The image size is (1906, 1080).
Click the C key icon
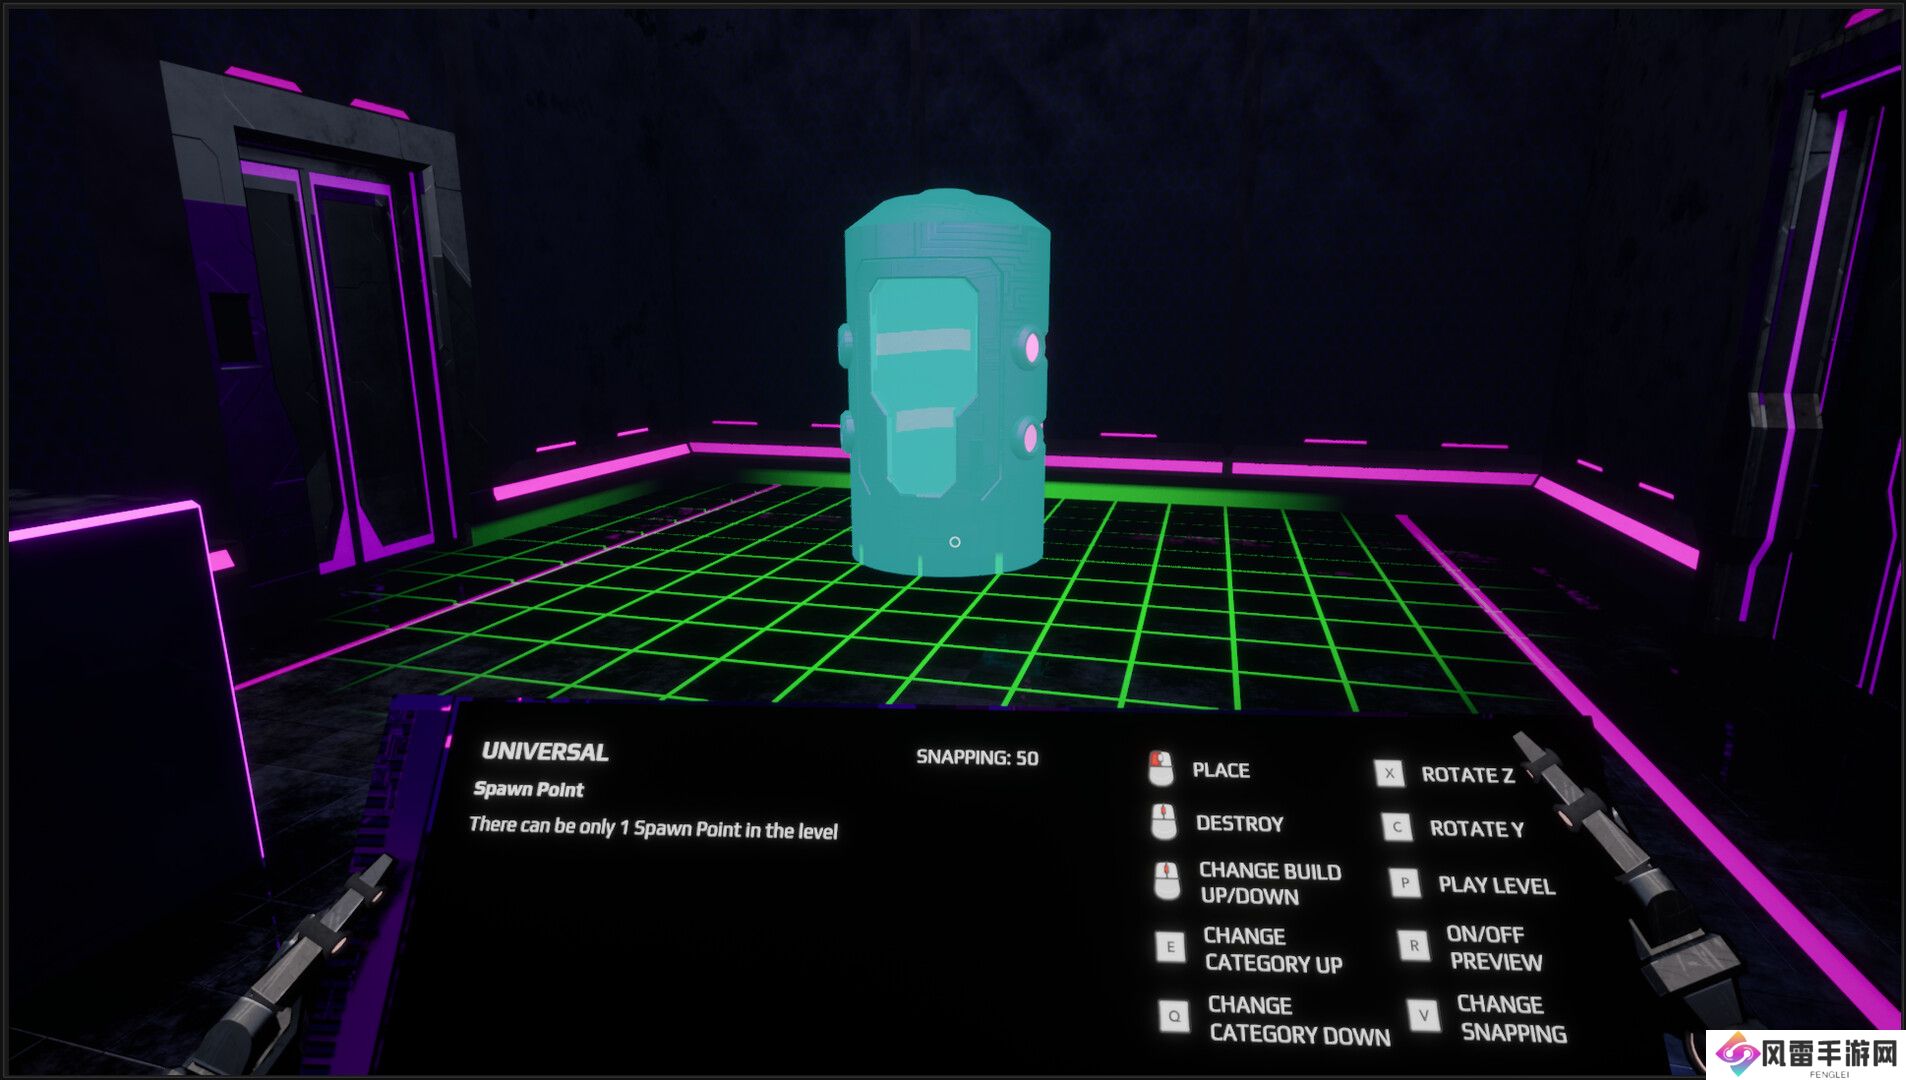(1397, 827)
